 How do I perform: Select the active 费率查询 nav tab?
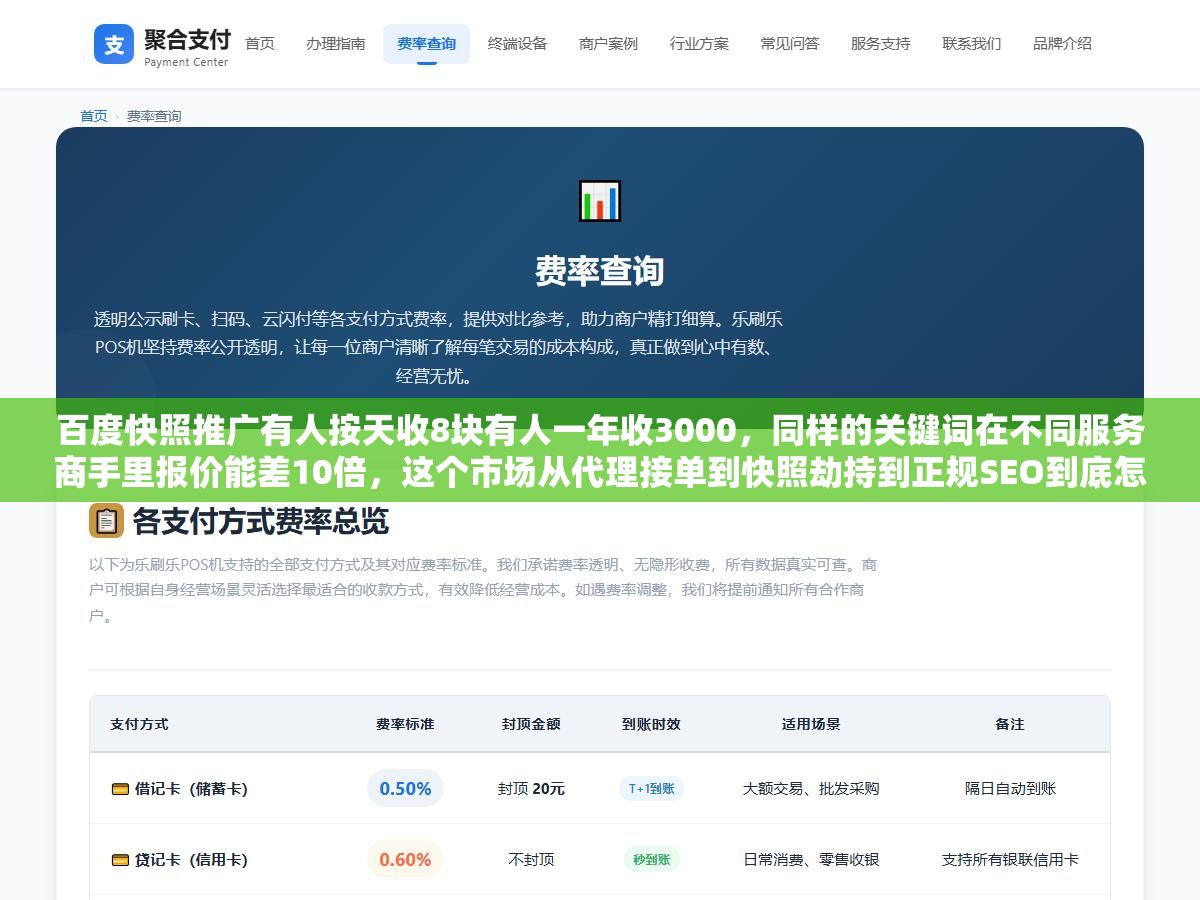426,44
